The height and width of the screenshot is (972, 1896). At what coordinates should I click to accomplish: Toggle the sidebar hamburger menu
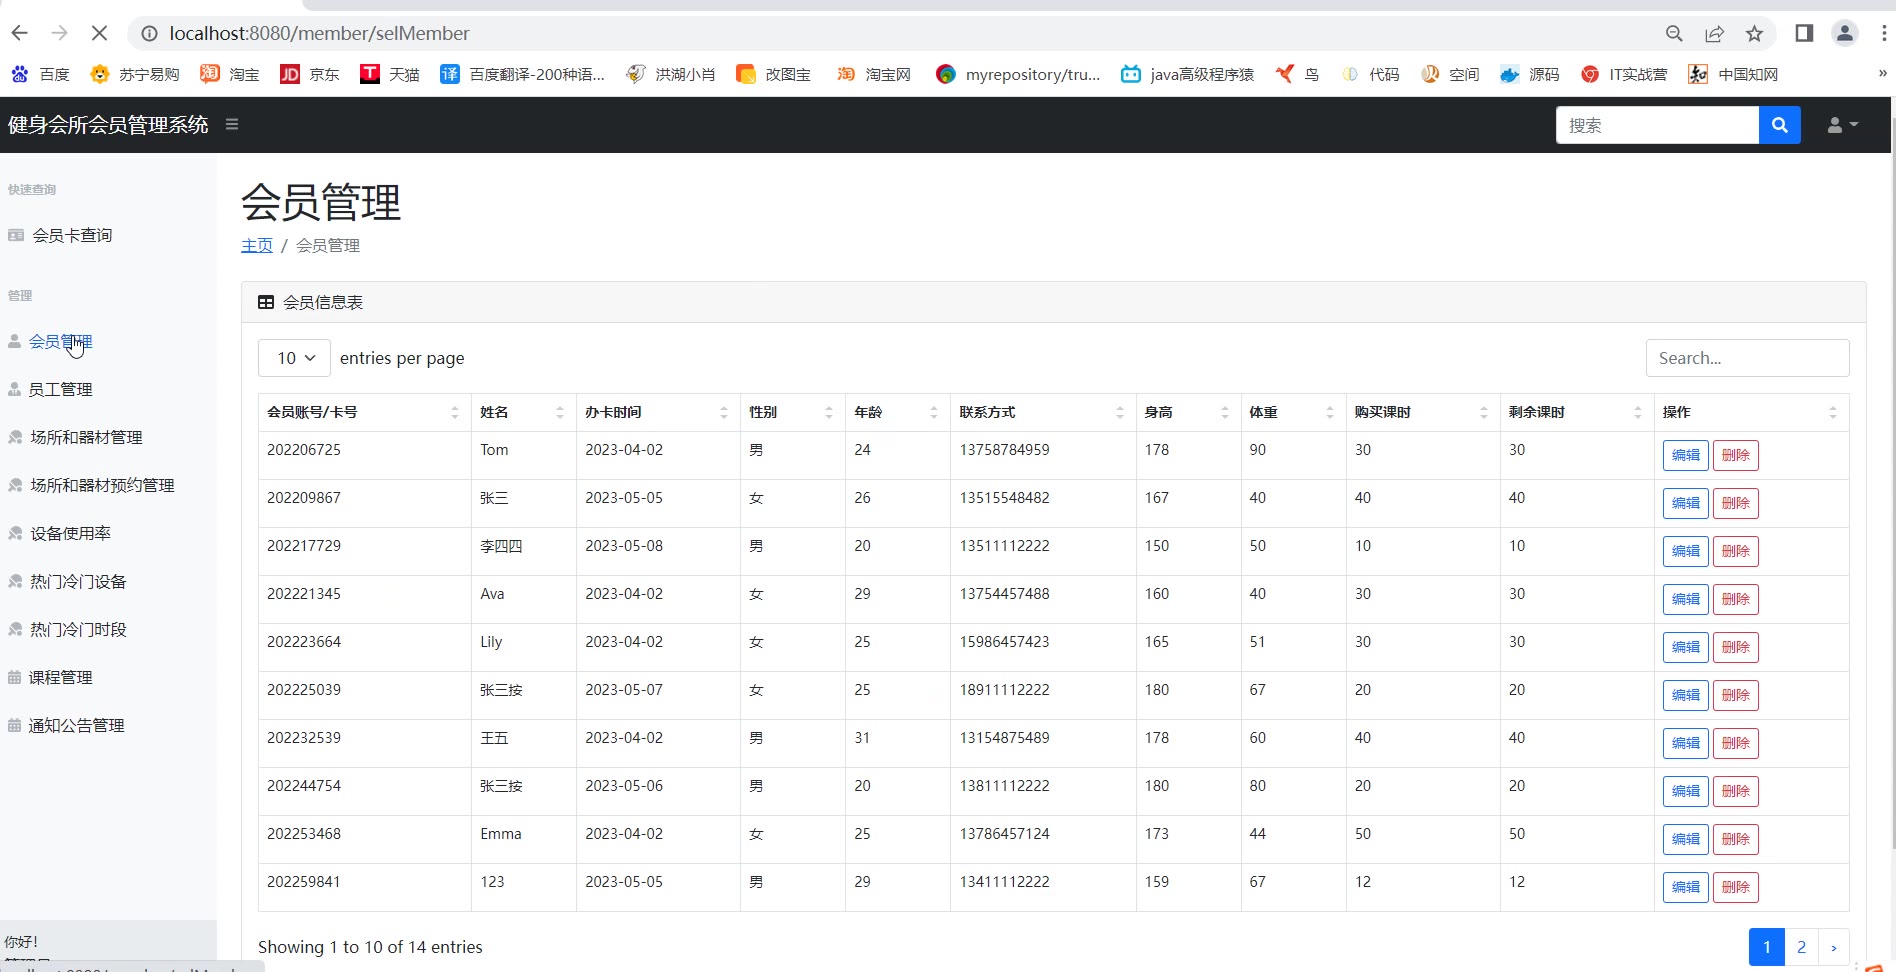[232, 125]
